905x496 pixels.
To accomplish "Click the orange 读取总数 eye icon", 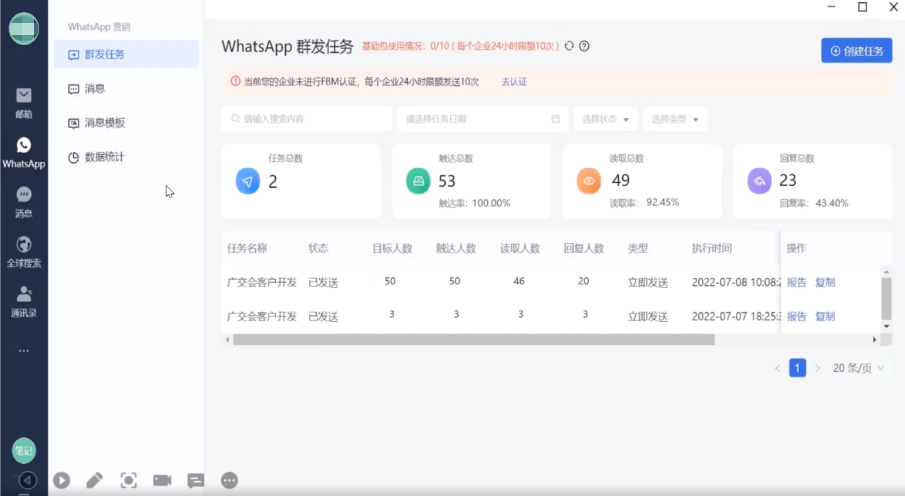I will click(x=589, y=181).
